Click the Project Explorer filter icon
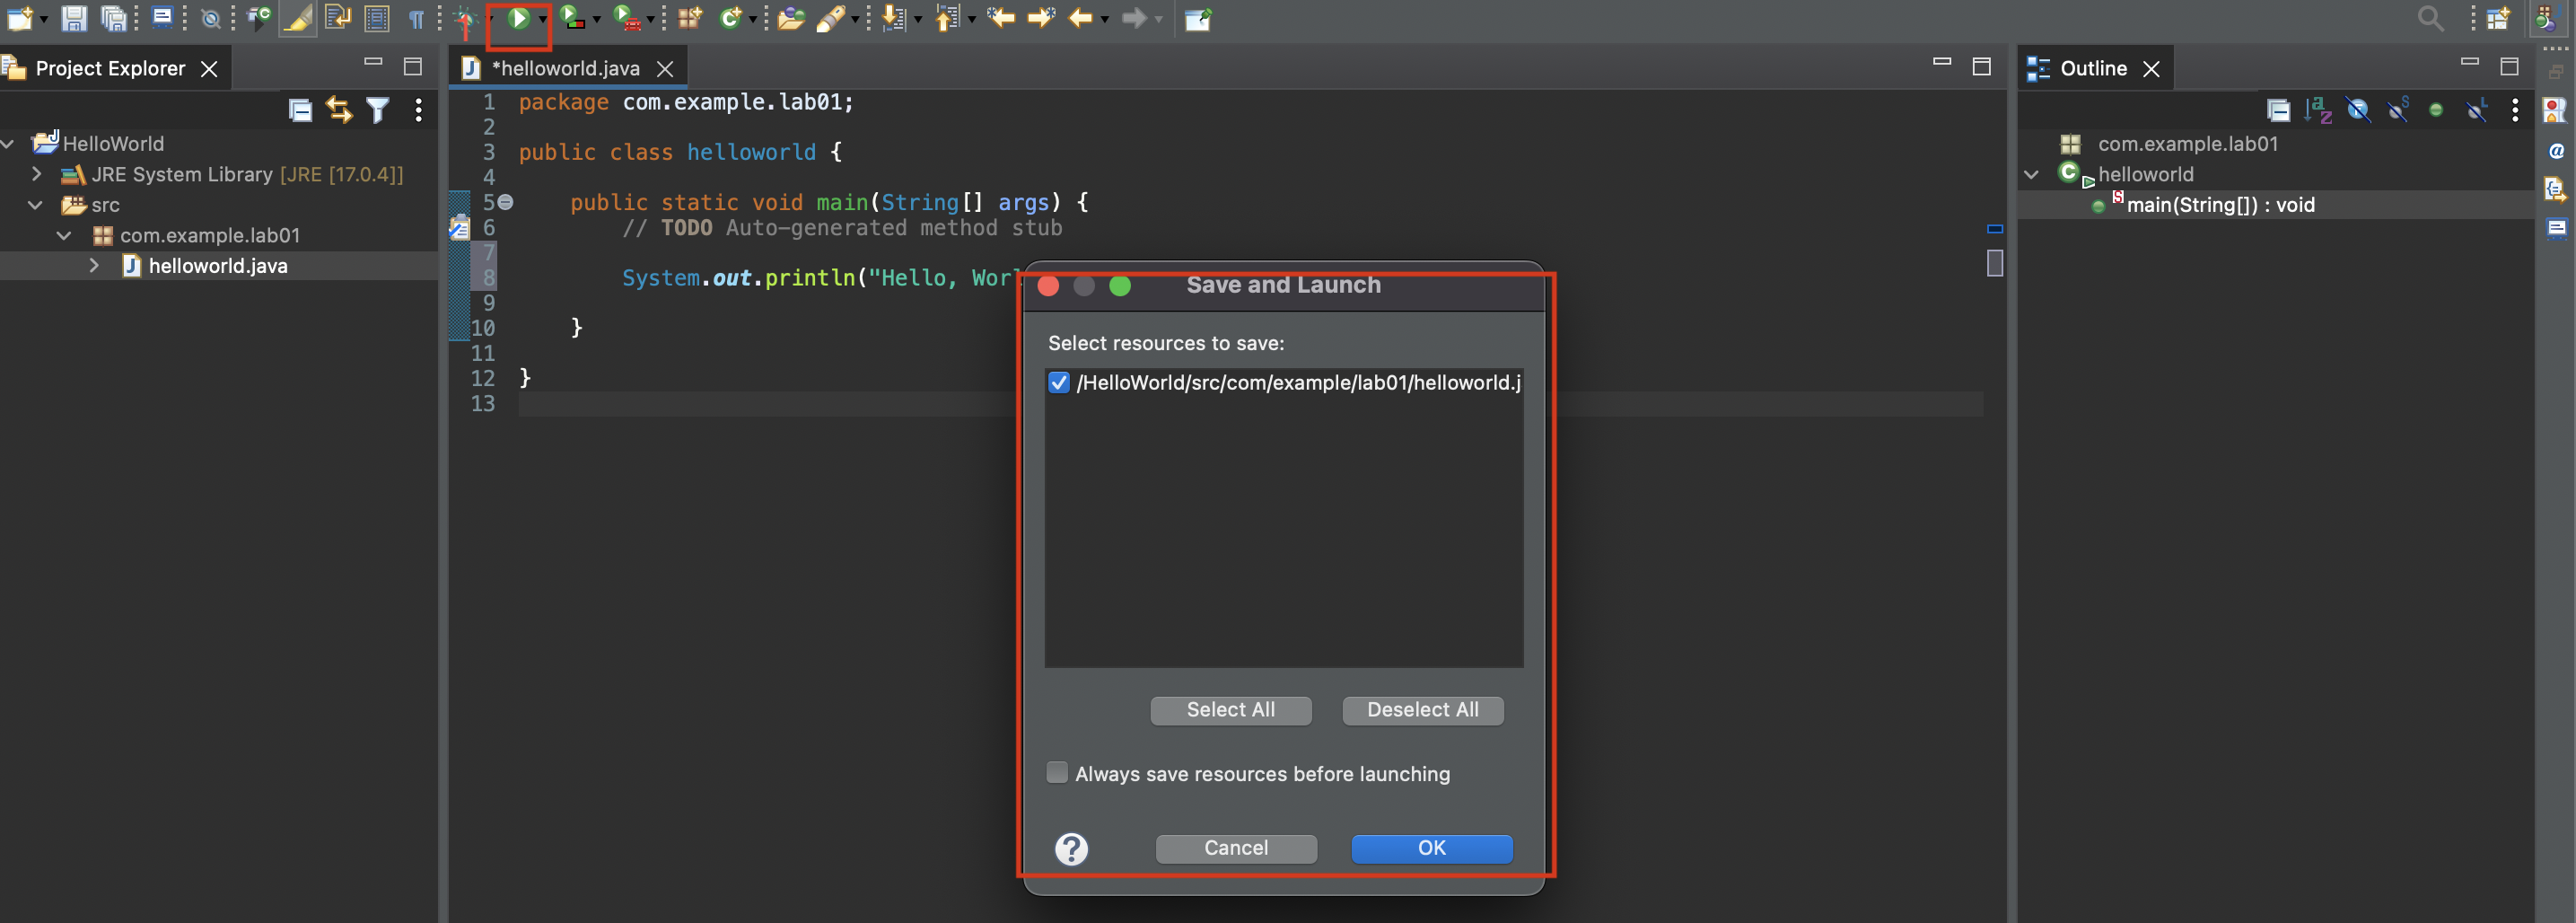The image size is (2576, 923). click(x=378, y=110)
